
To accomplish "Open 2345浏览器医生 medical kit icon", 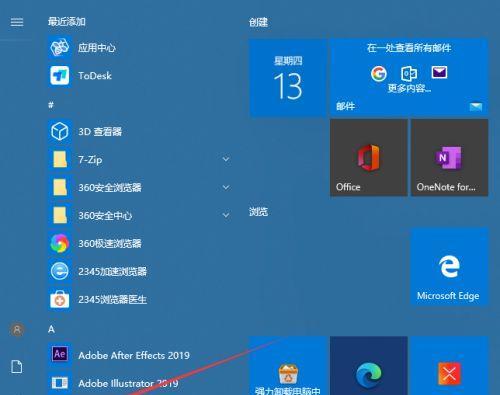I will pos(60,299).
